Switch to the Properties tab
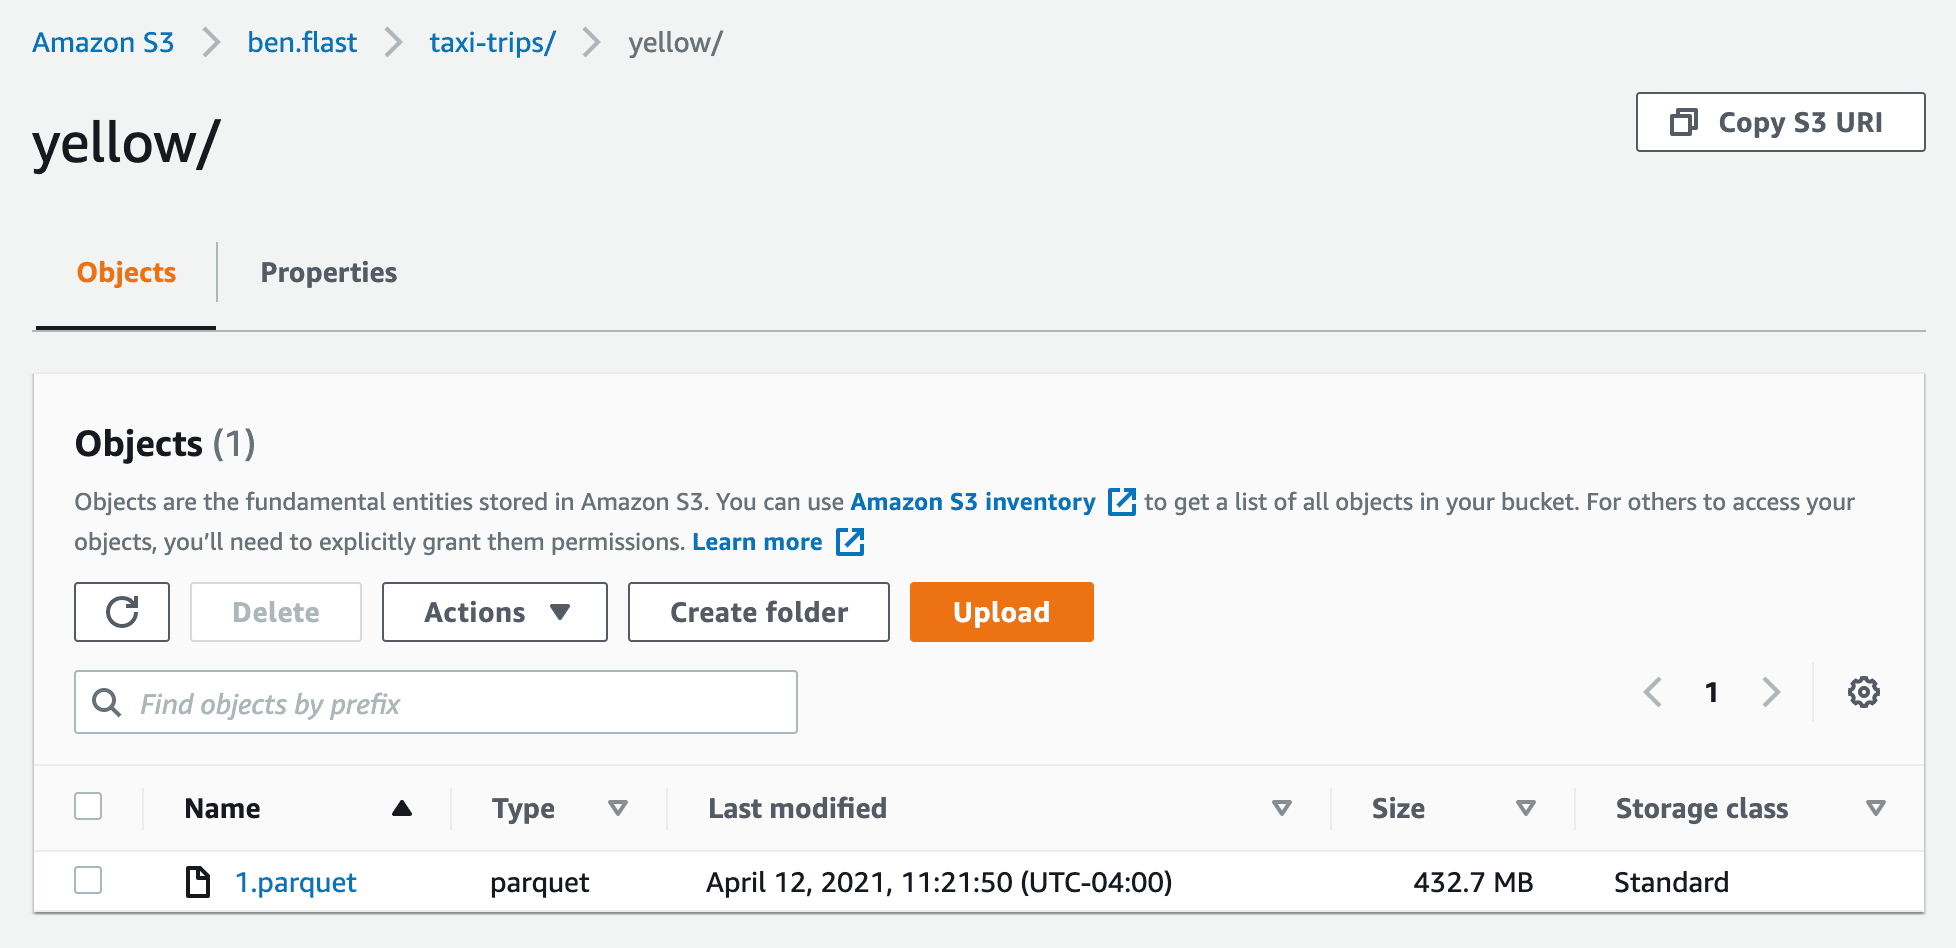 click(x=328, y=272)
